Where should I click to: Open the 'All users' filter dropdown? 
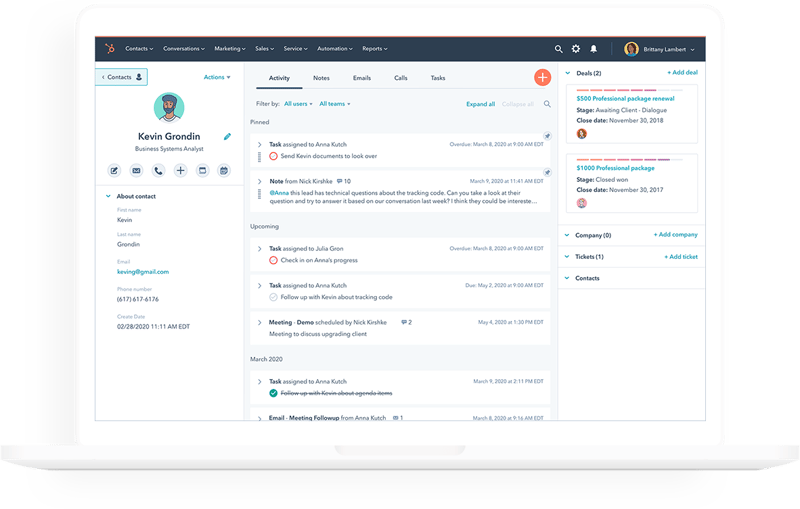click(298, 104)
